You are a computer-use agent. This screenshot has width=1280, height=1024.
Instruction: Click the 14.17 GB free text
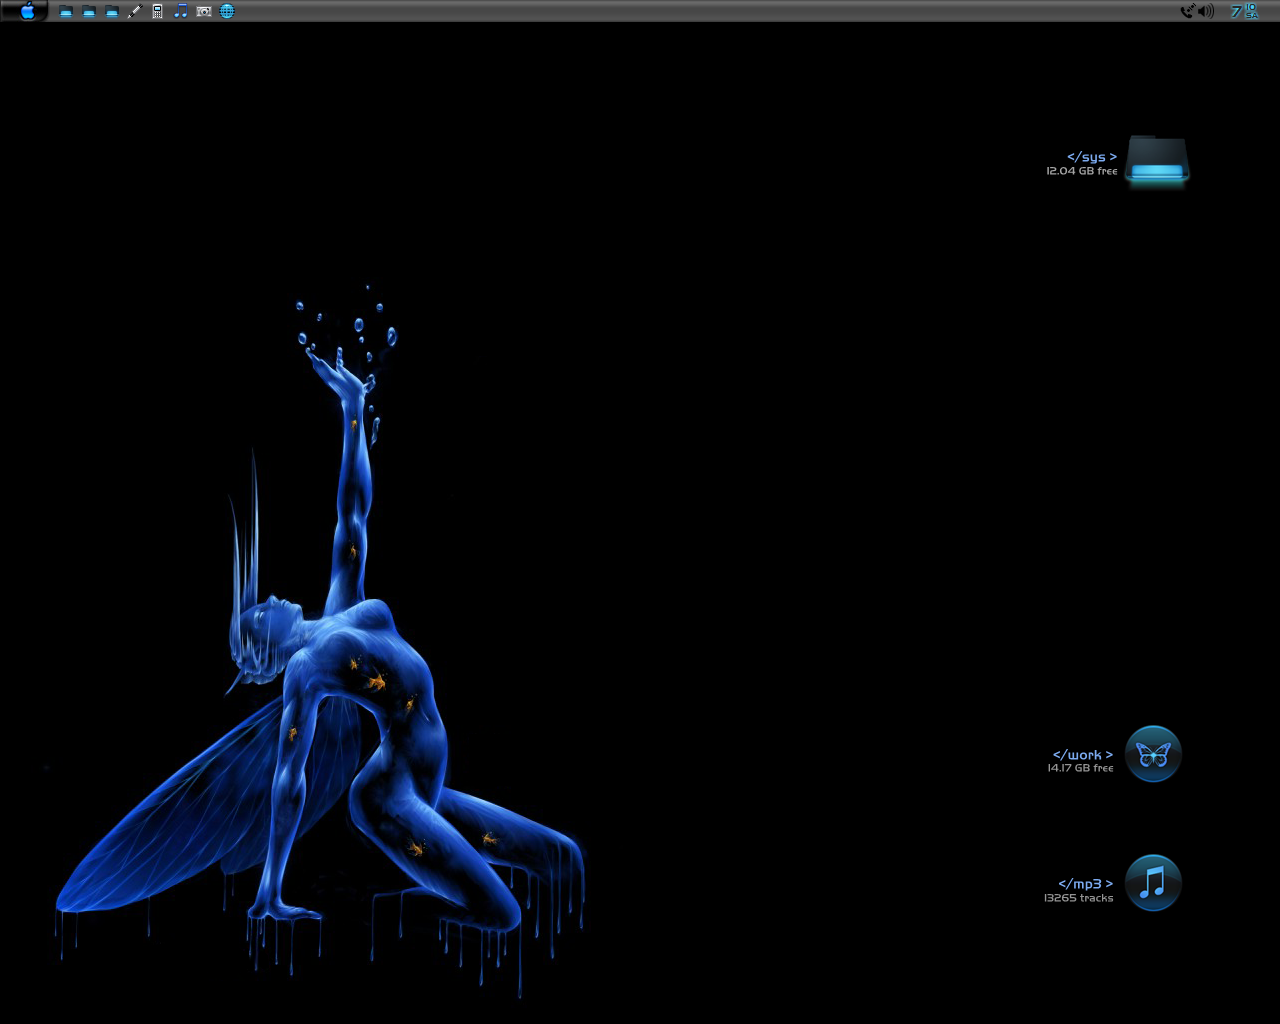pos(1080,768)
